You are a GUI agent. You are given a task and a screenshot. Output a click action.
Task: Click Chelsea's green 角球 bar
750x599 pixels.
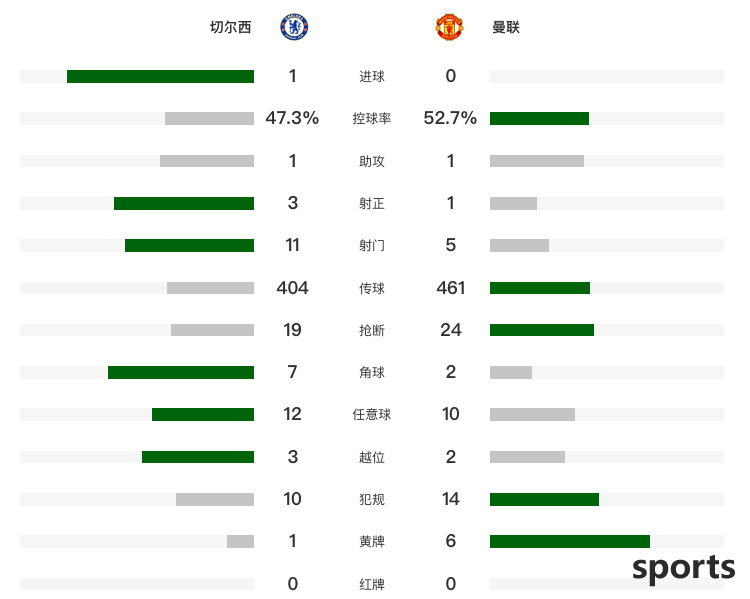point(181,372)
